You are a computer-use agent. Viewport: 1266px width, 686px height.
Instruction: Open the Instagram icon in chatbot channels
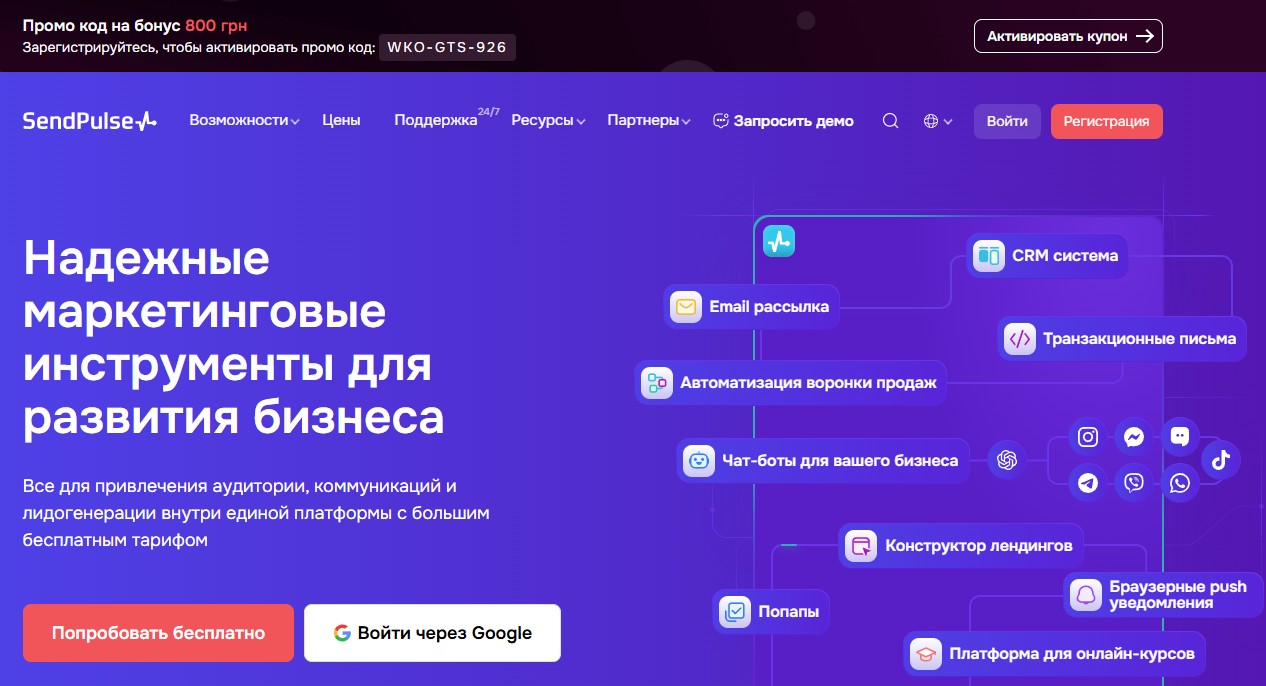1088,437
